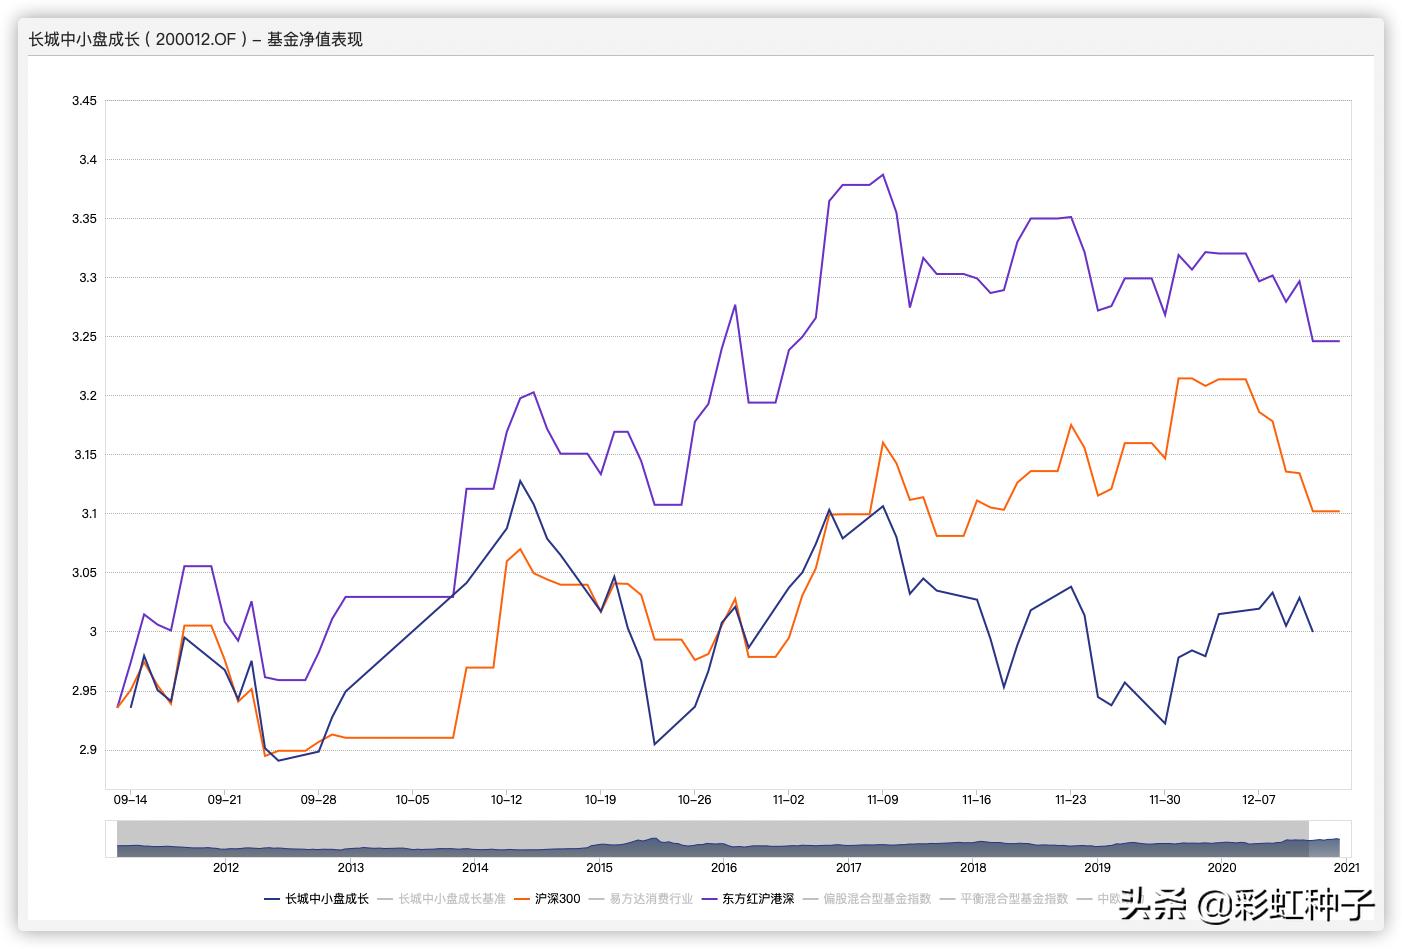
Task: Select the 3.35 y-axis label
Action: click(84, 219)
